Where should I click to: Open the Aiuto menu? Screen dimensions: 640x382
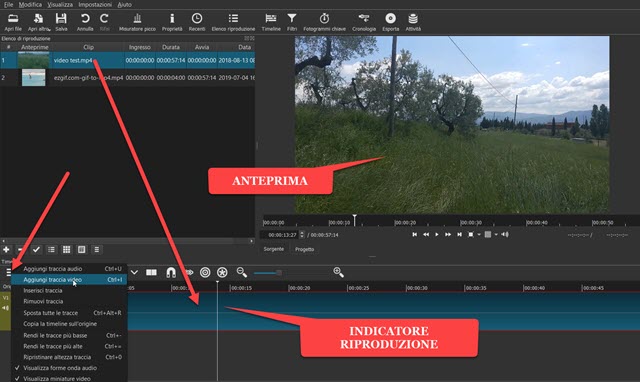click(x=124, y=4)
